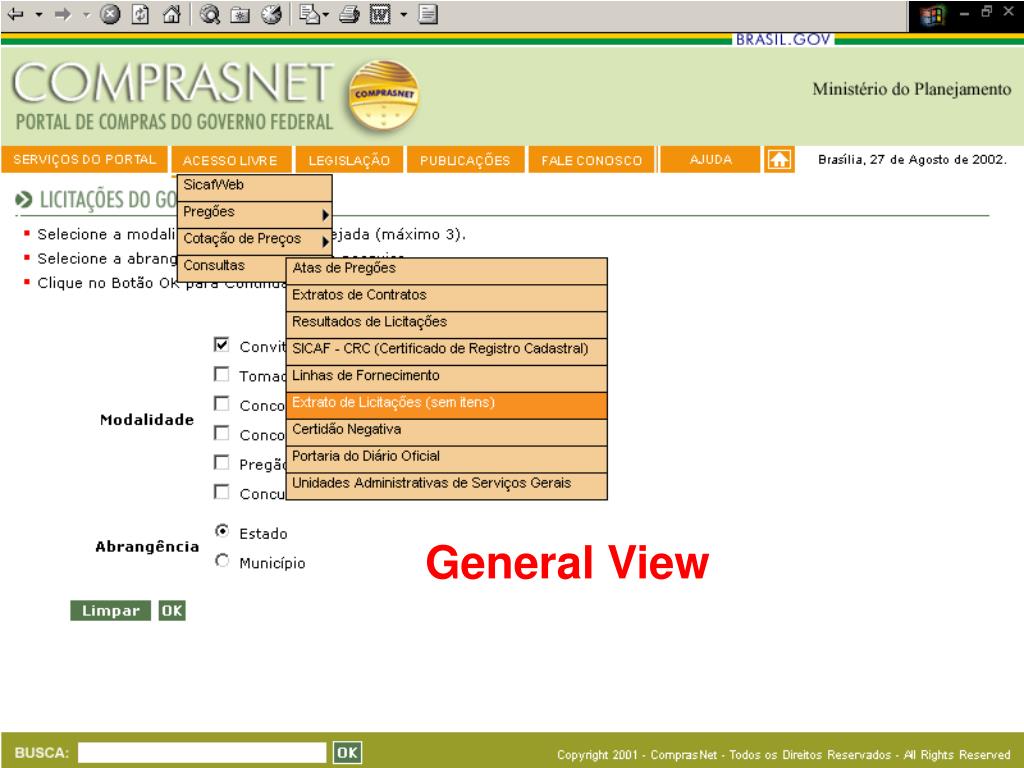This screenshot has width=1024, height=768.
Task: Click the Copyright 2001 ComprasNet footer text
Action: (784, 754)
